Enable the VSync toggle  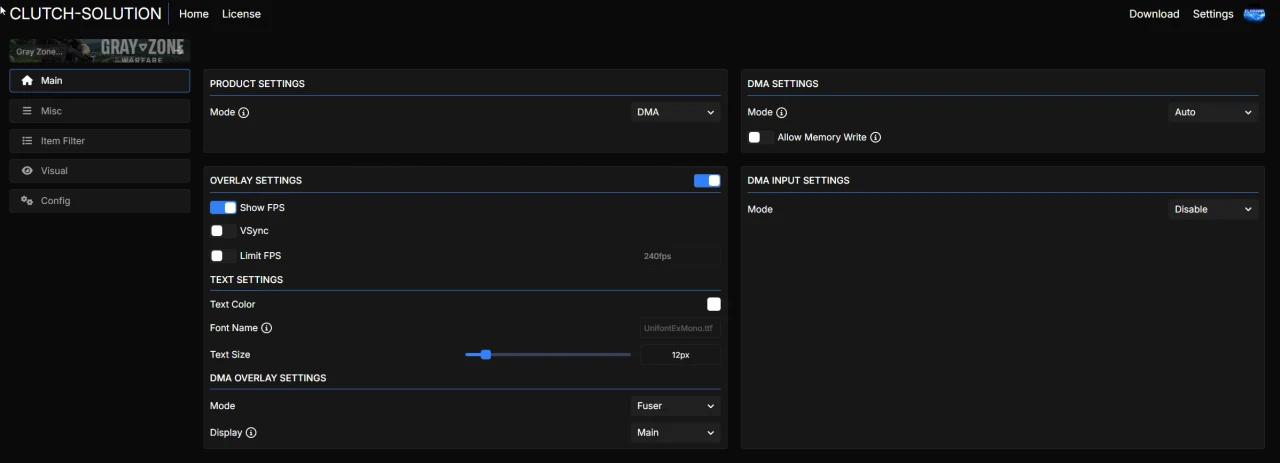pyautogui.click(x=223, y=231)
